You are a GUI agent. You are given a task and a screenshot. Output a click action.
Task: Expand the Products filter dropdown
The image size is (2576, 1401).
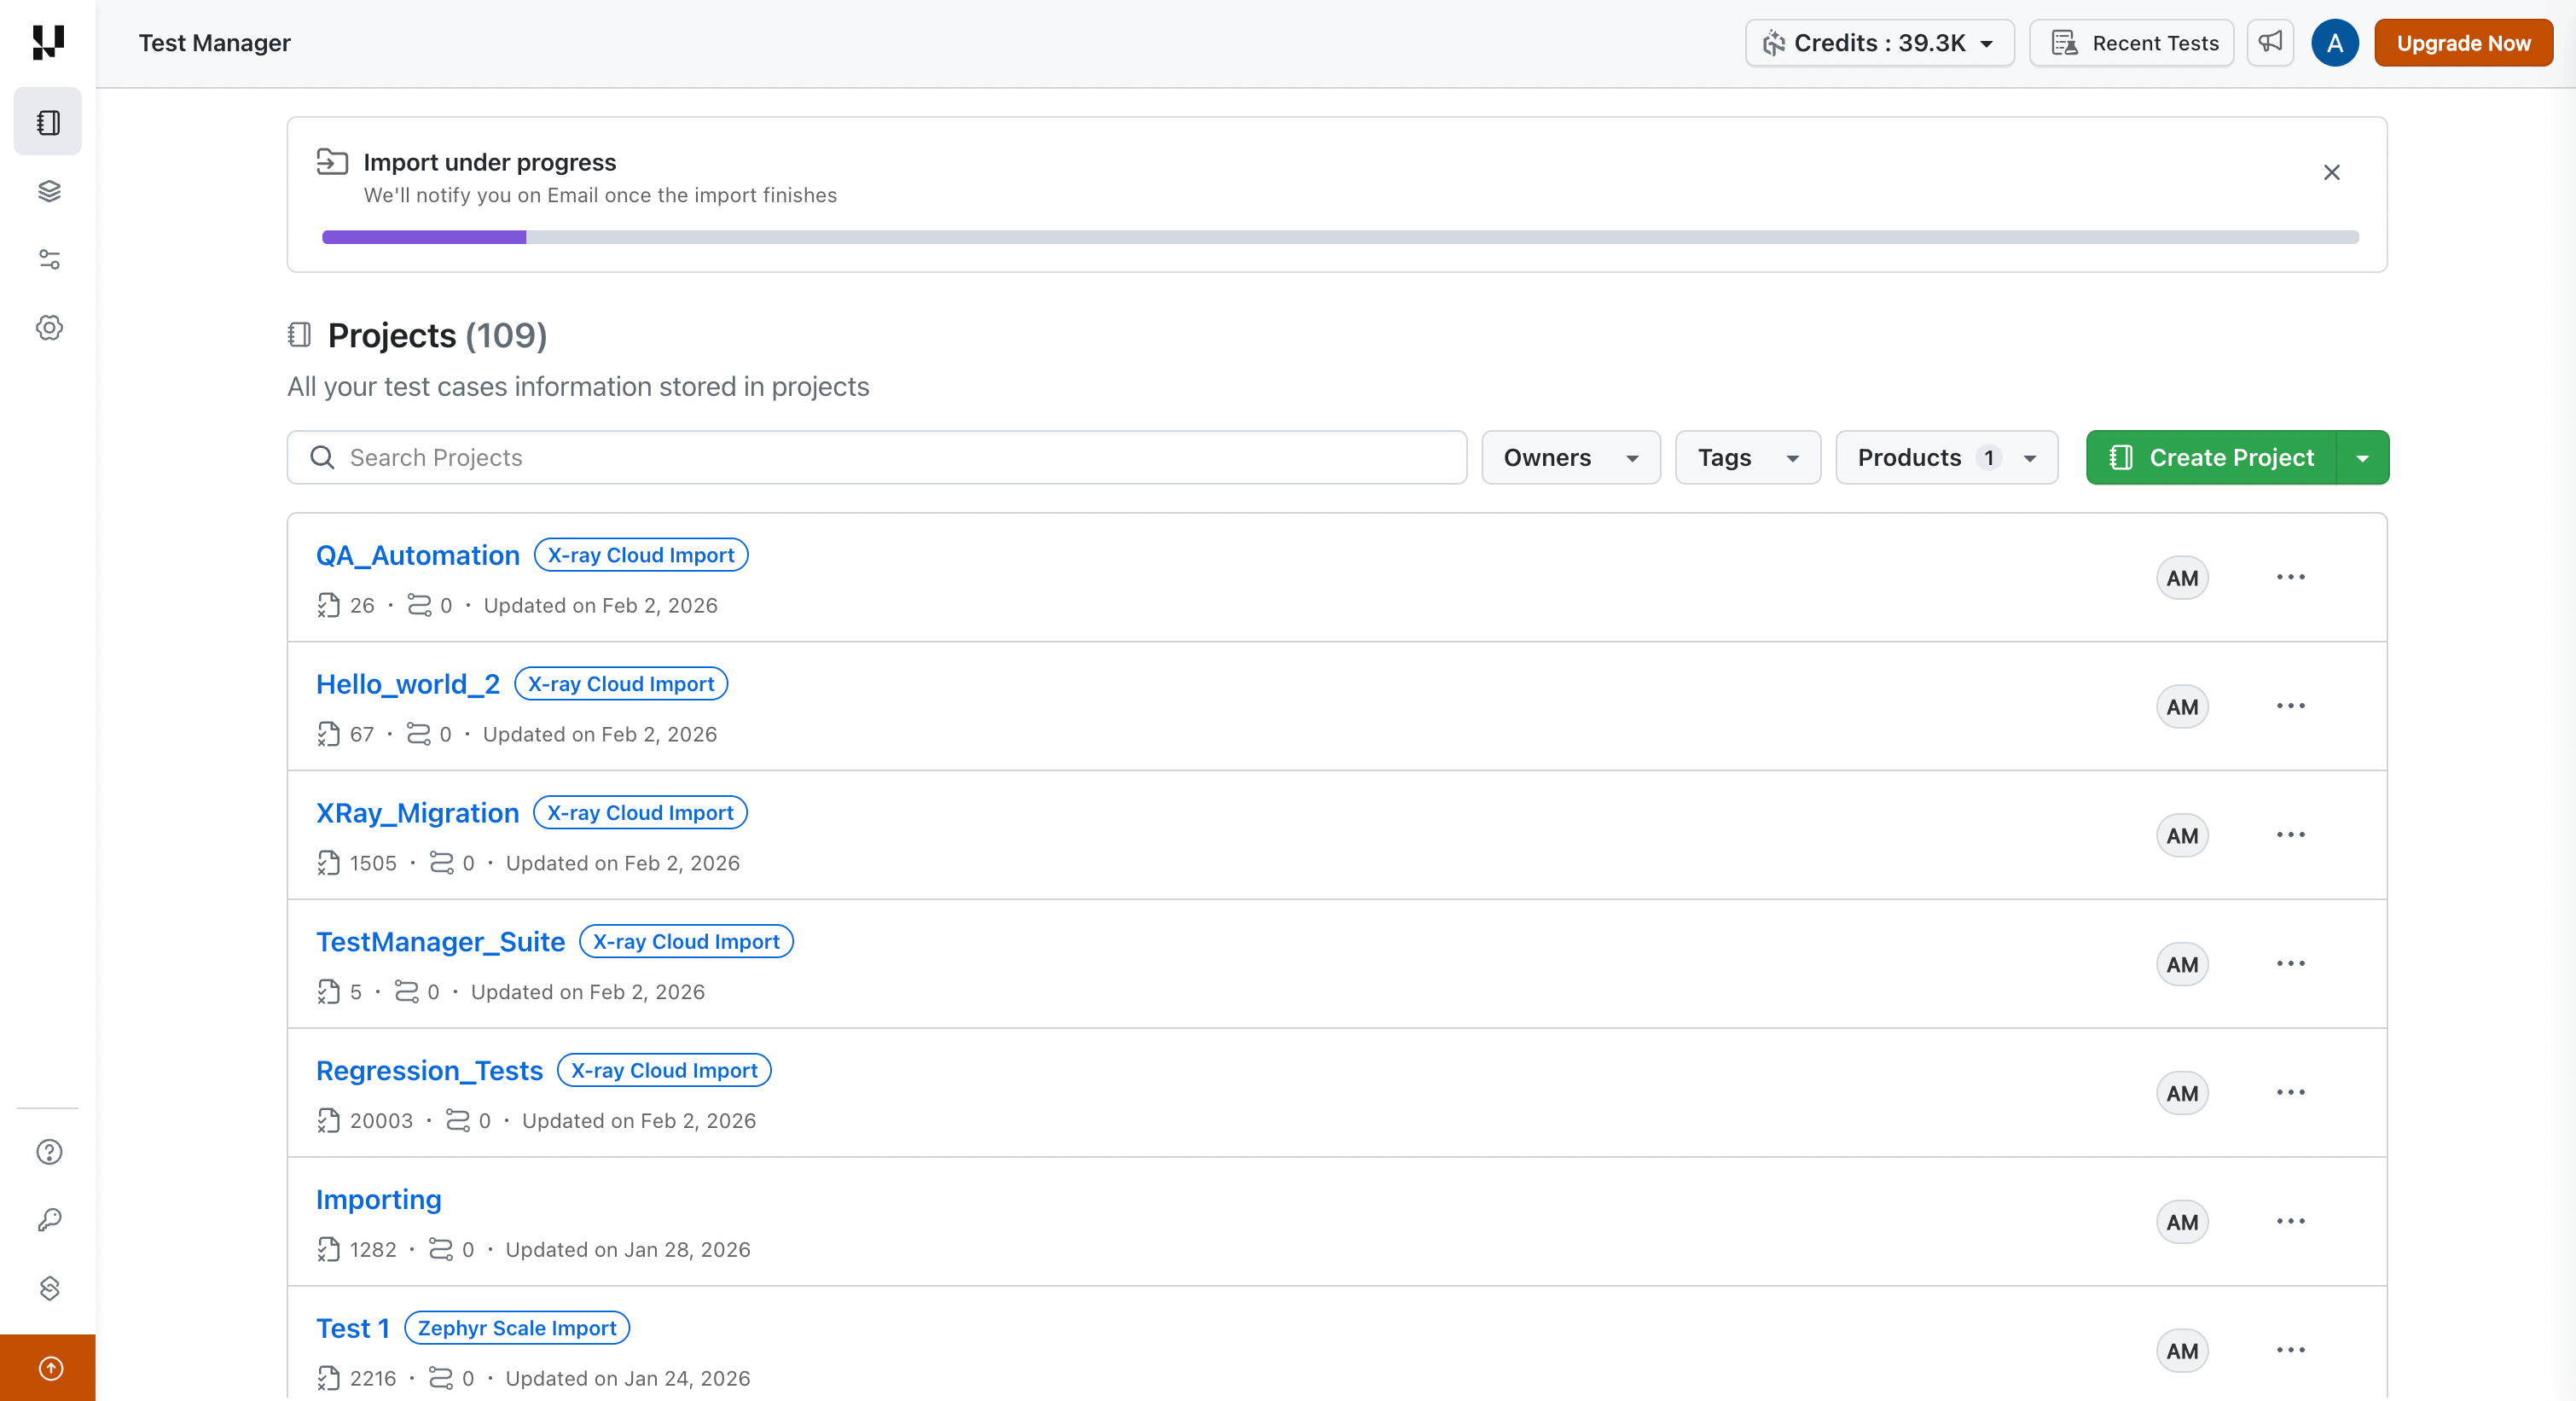pos(1946,458)
